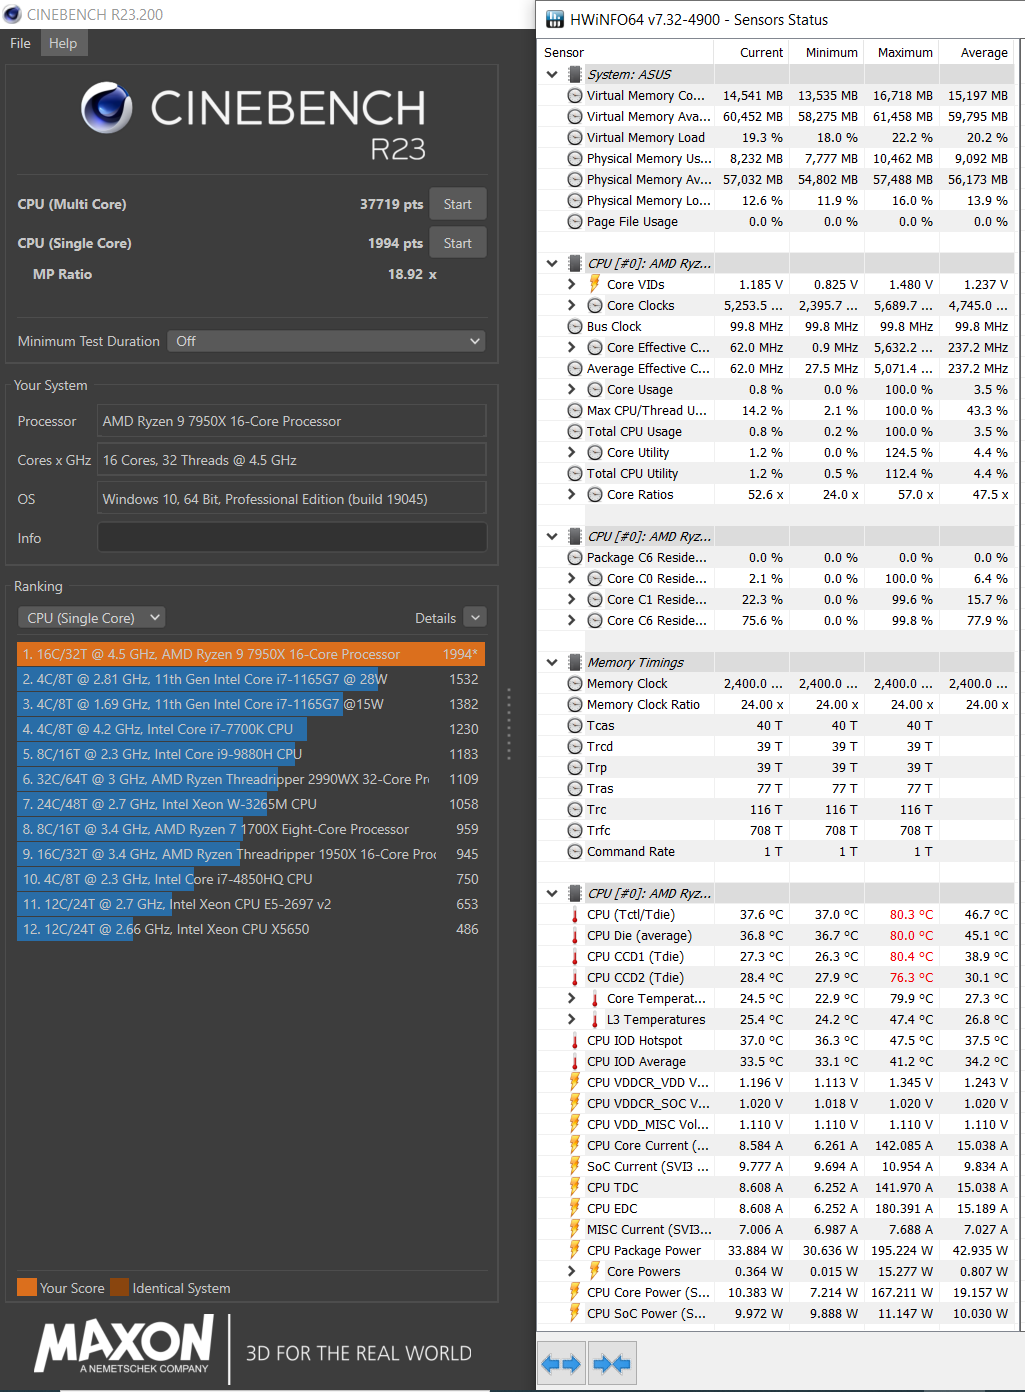Image resolution: width=1025 pixels, height=1392 pixels.
Task: Click the 80.3 °C maximum Tctl/Tdie value
Action: coord(911,914)
